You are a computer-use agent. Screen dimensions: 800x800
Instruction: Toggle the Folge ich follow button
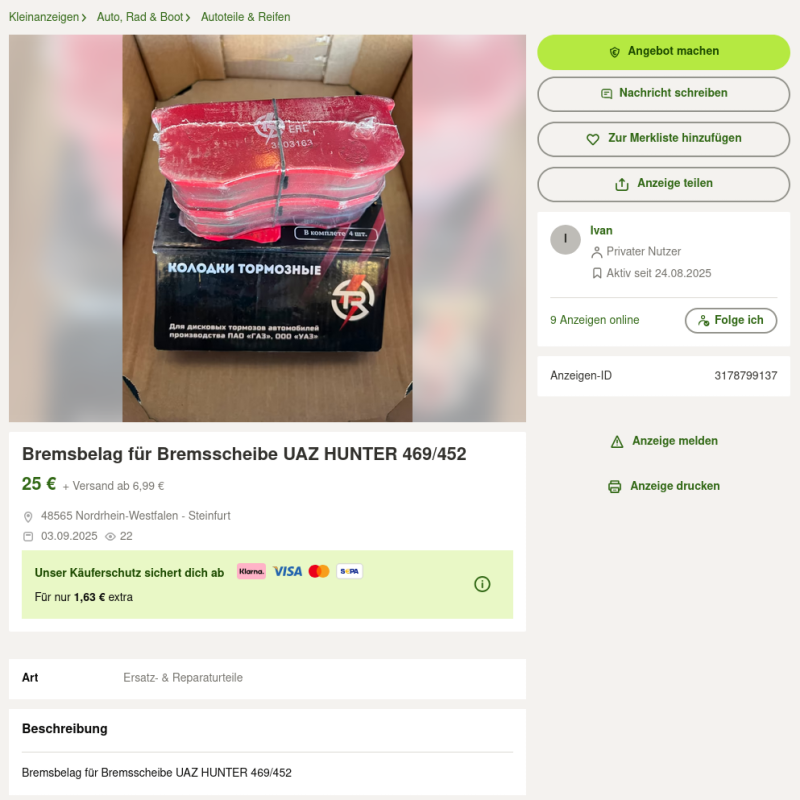point(731,320)
